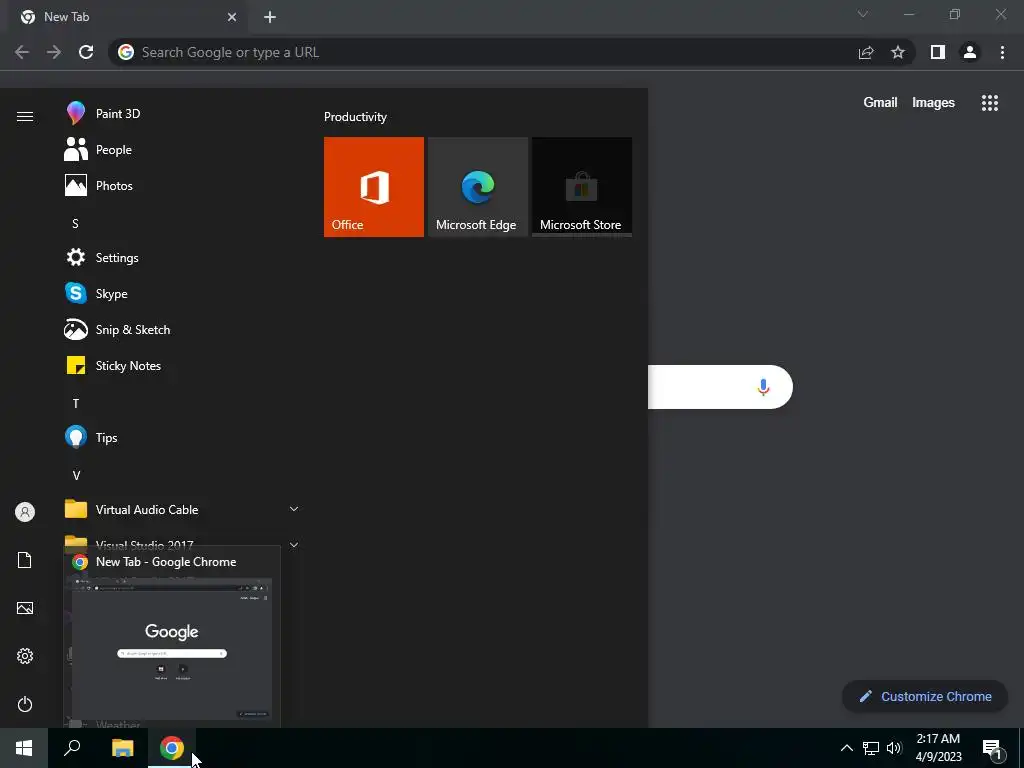Click the Google search box
The image size is (1024, 768).
point(720,387)
